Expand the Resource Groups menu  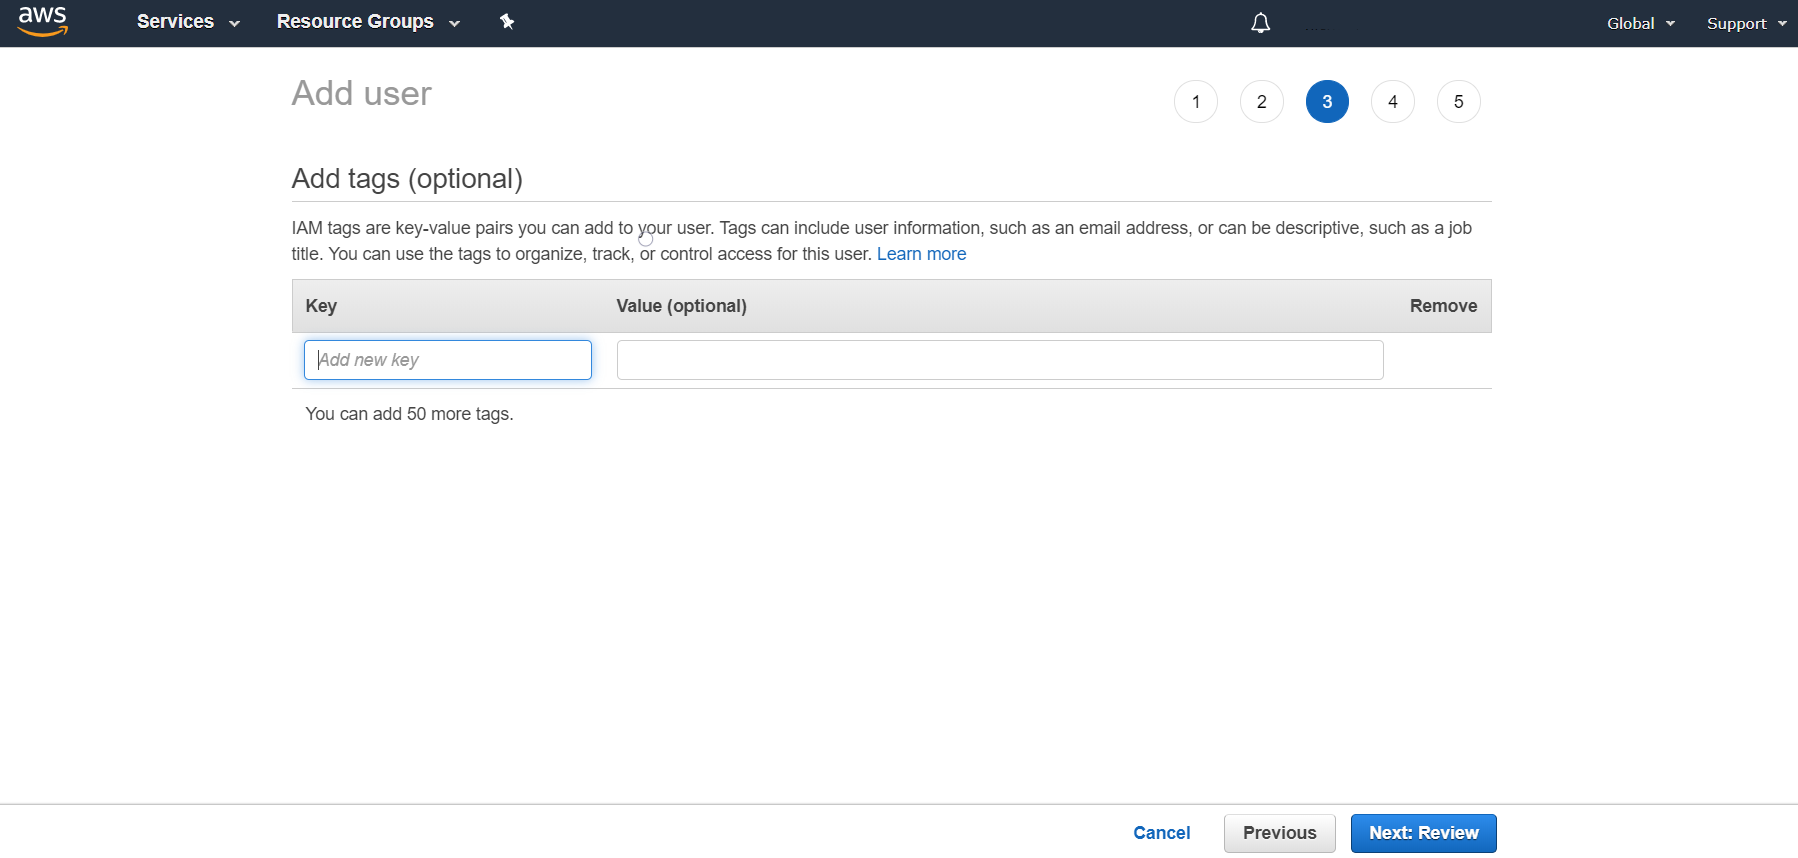click(367, 22)
